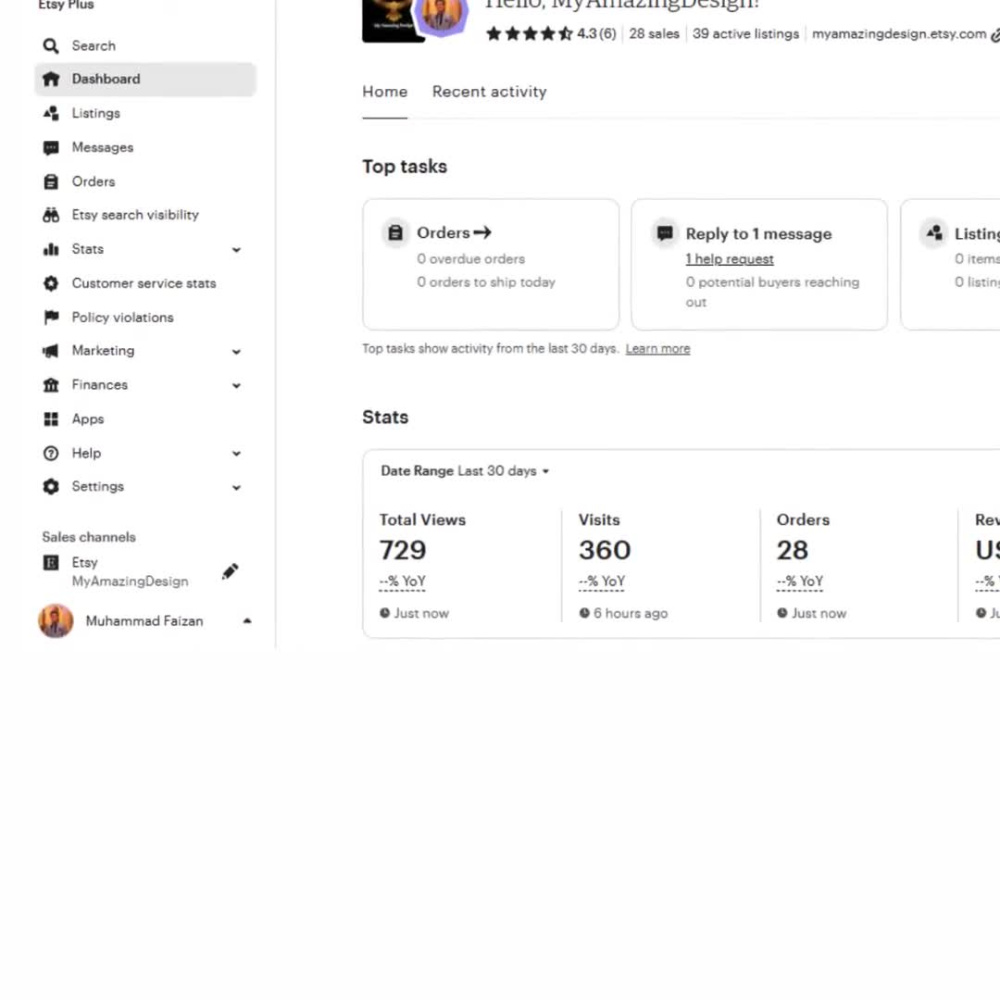Expand the Finances menu chevron
Image resolution: width=1000 pixels, height=1000 pixels.
point(237,386)
